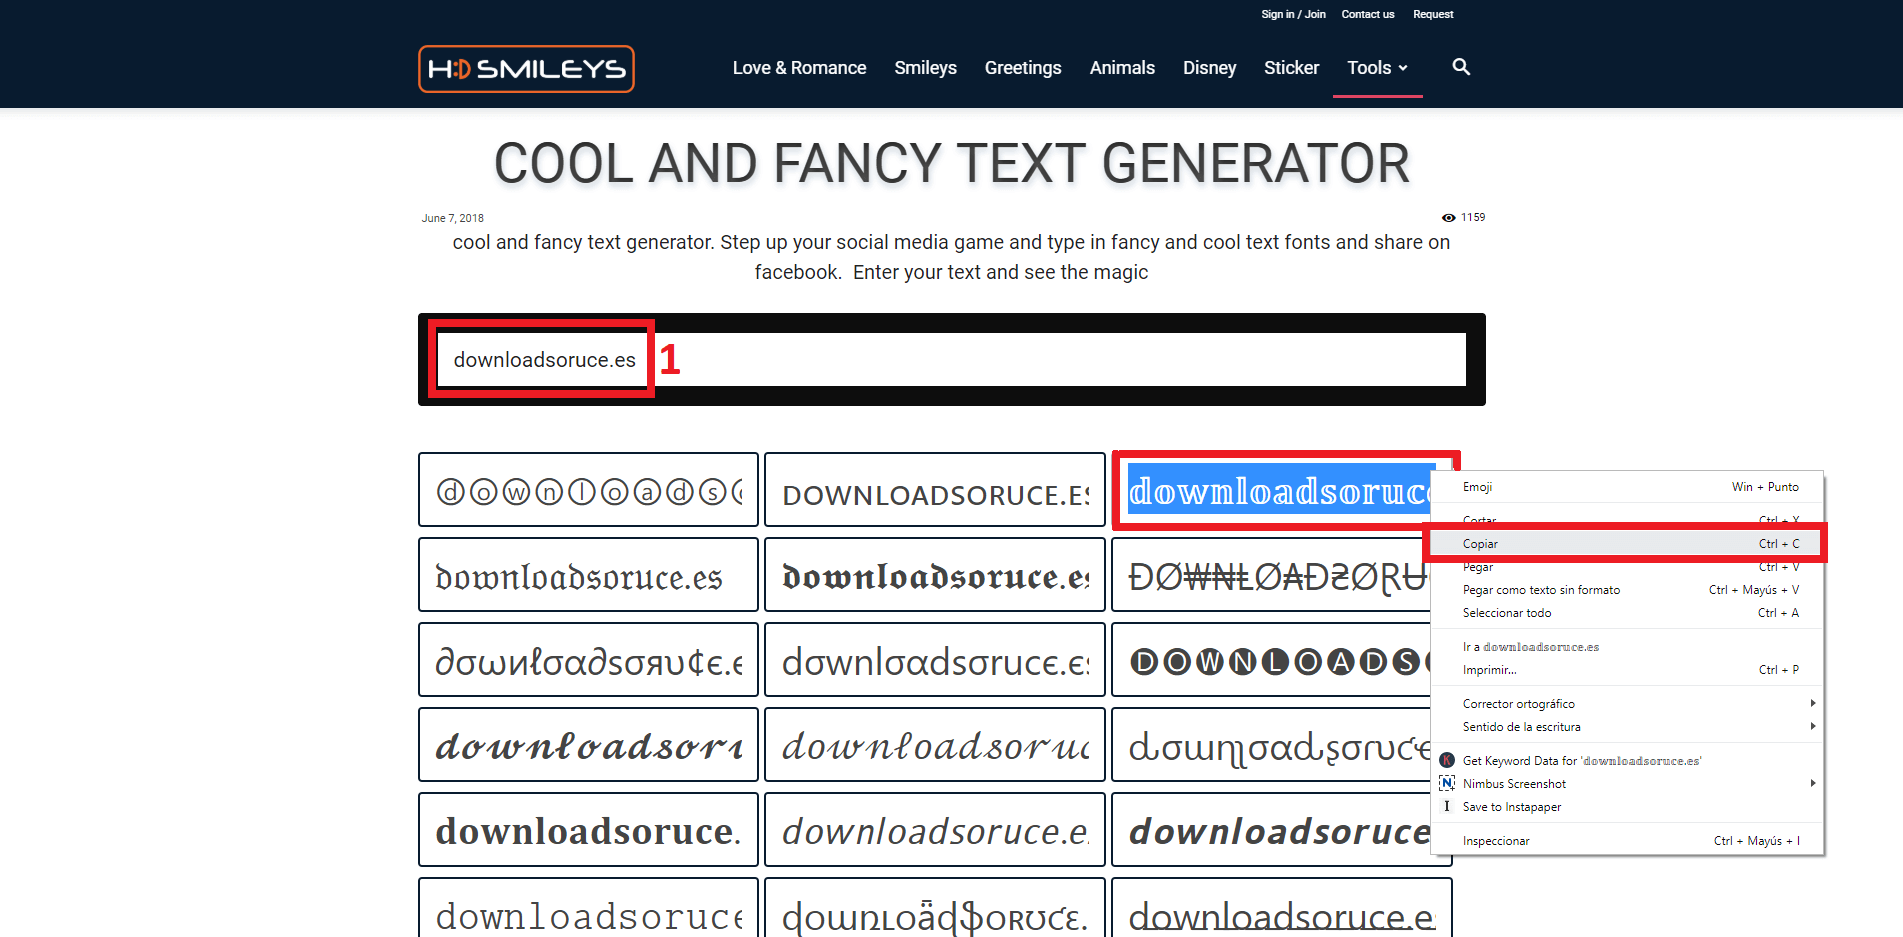Select the bold italic sans output
The width and height of the screenshot is (1903, 937).
pyautogui.click(x=1271, y=830)
